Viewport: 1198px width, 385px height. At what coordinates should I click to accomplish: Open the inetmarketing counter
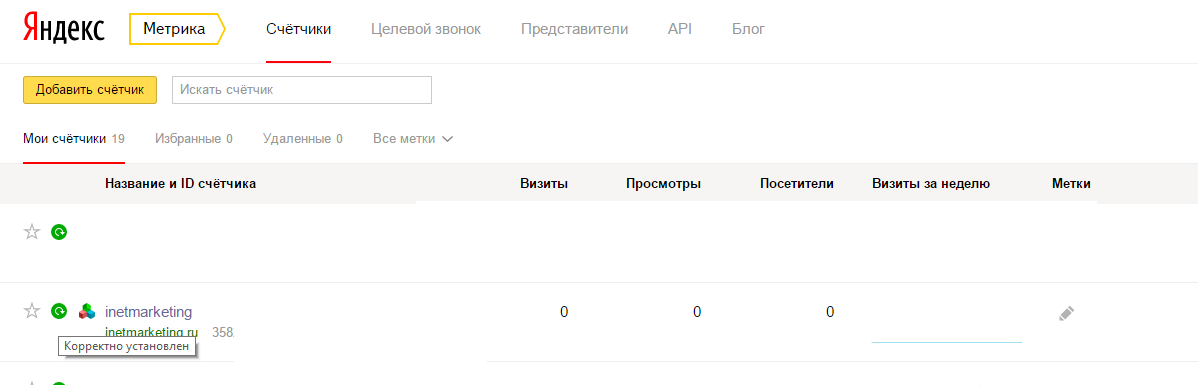pyautogui.click(x=148, y=312)
